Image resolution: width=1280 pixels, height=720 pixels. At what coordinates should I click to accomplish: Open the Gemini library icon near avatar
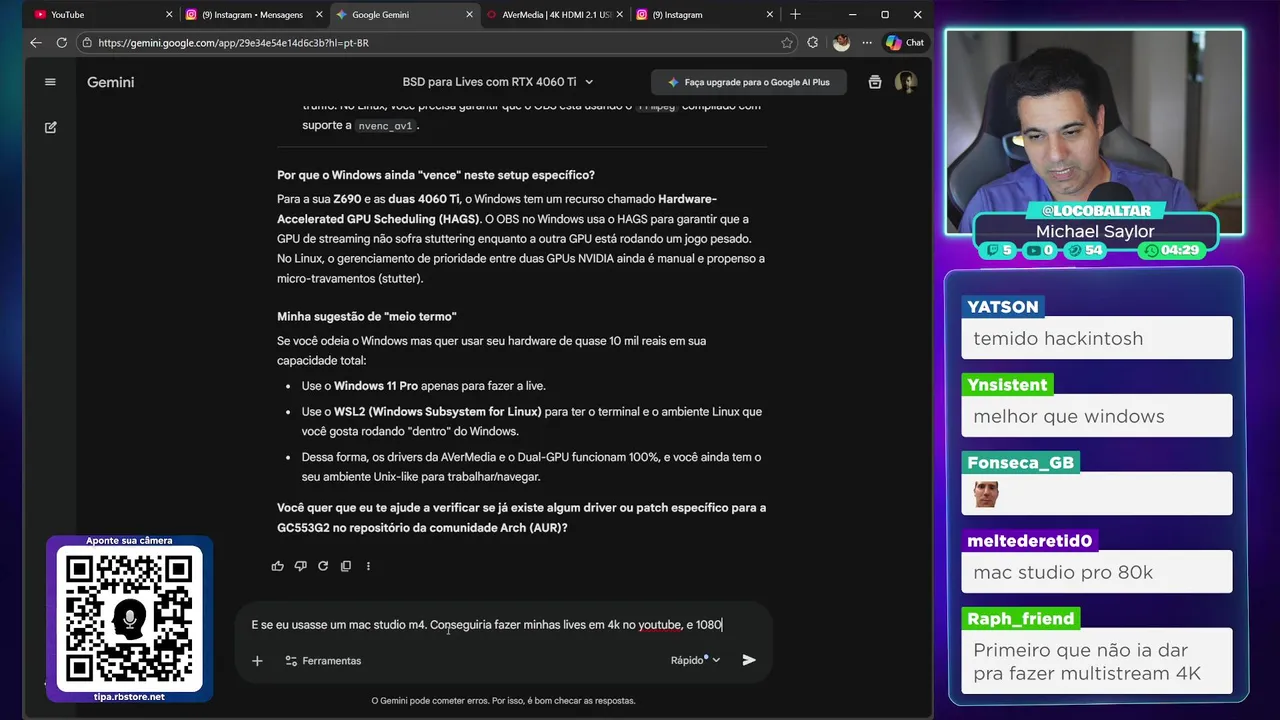click(875, 82)
